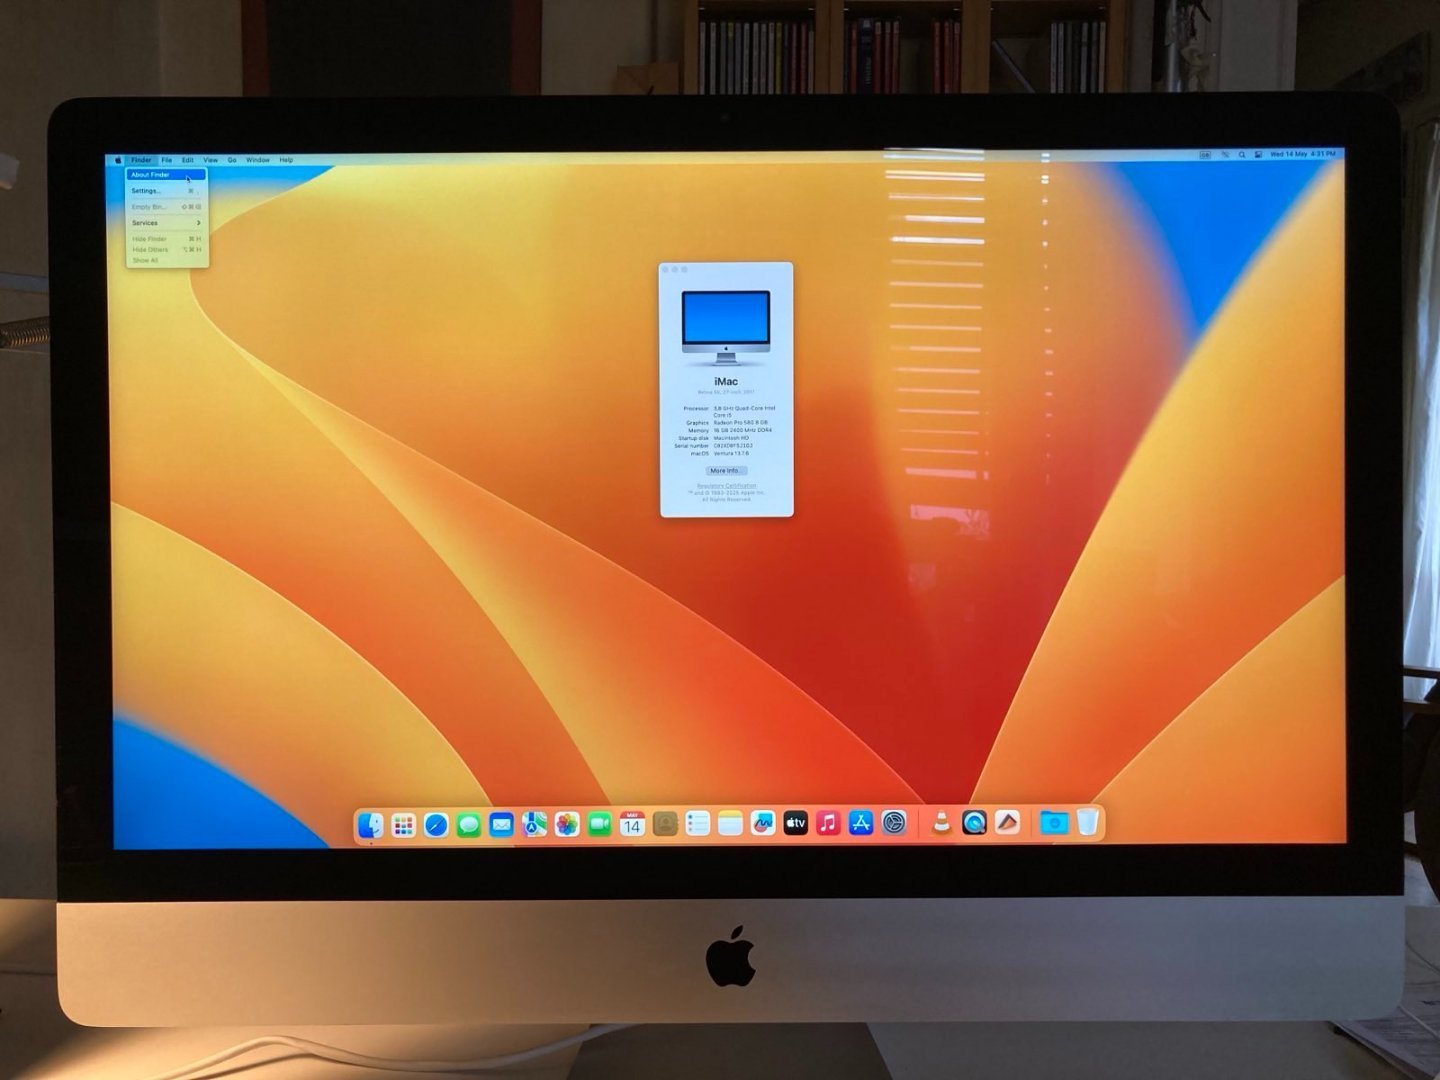This screenshot has width=1440, height=1080.
Task: Open the Bin in the Dock
Action: (1088, 822)
